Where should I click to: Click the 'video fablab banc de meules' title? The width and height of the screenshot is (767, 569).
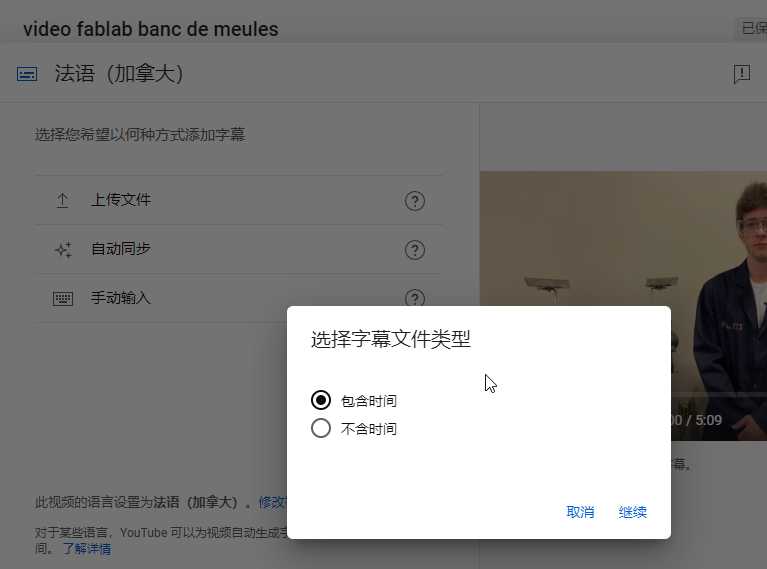pos(151,29)
